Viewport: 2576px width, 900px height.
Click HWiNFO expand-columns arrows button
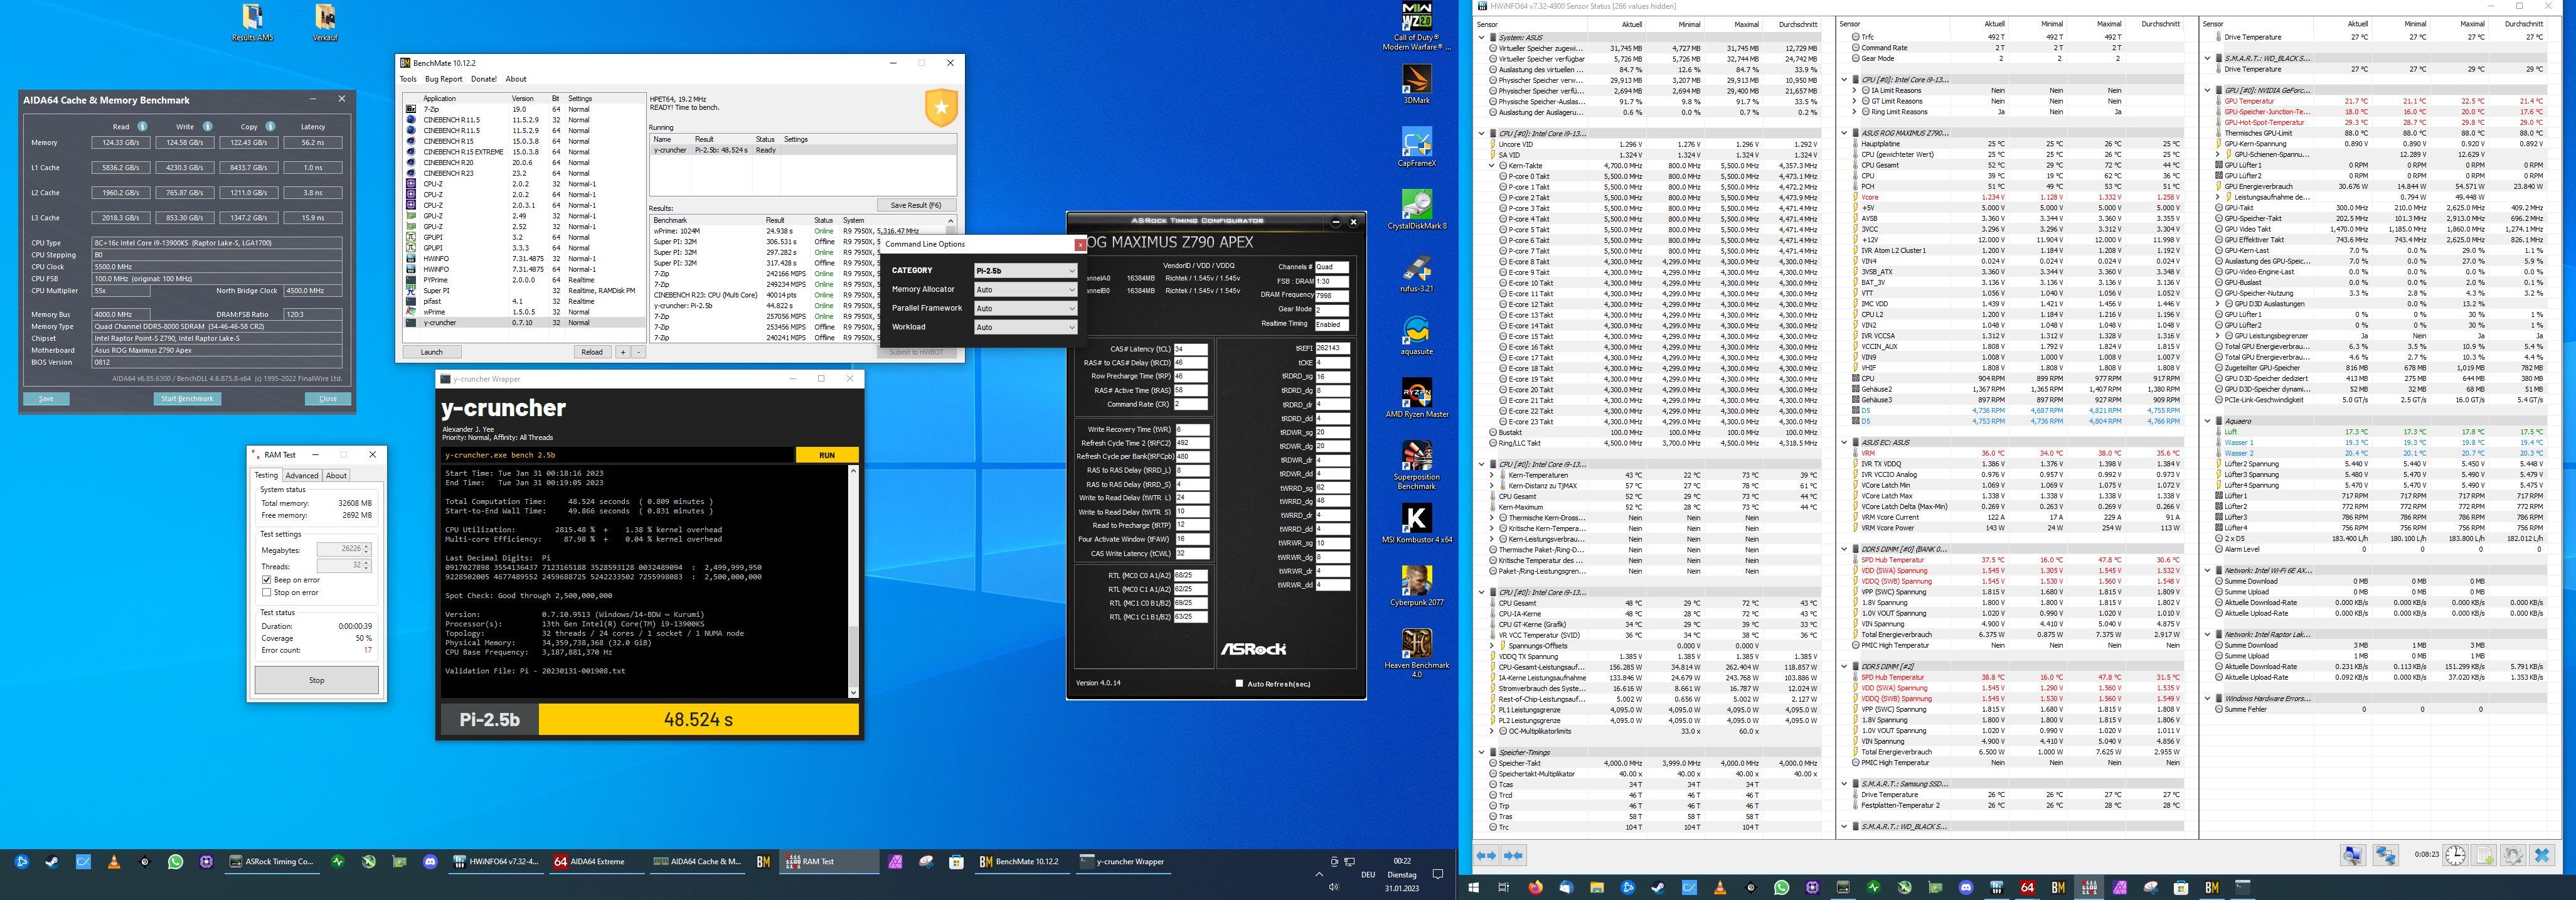[x=1486, y=855]
